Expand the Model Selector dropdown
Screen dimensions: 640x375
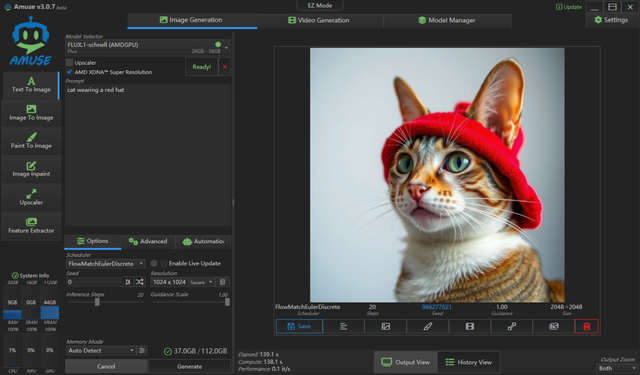(148, 47)
